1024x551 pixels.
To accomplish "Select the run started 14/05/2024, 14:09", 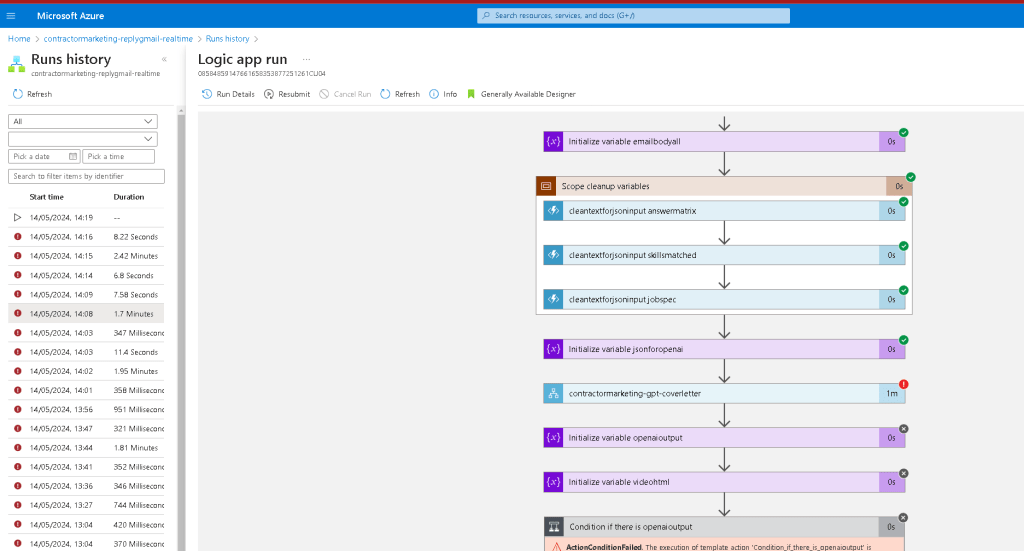I will [86, 294].
